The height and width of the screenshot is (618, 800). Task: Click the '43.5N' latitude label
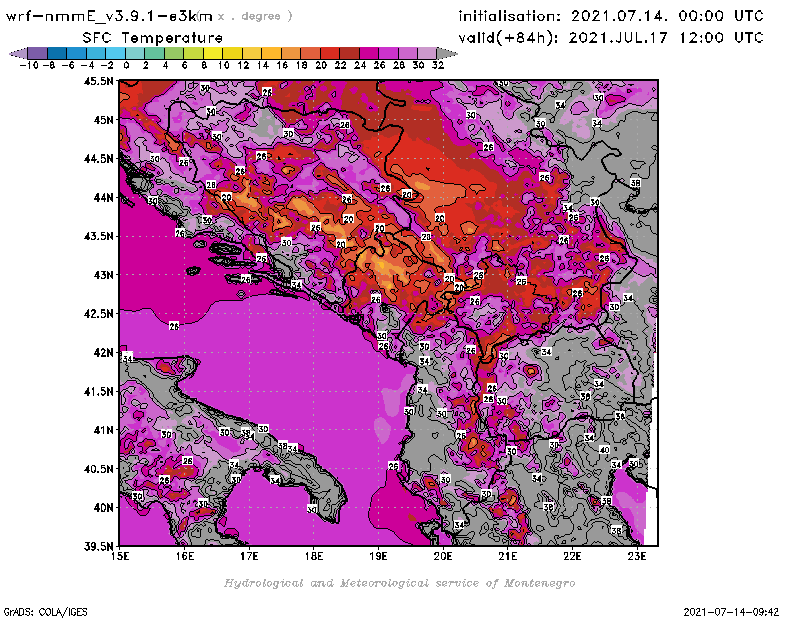tap(99, 236)
